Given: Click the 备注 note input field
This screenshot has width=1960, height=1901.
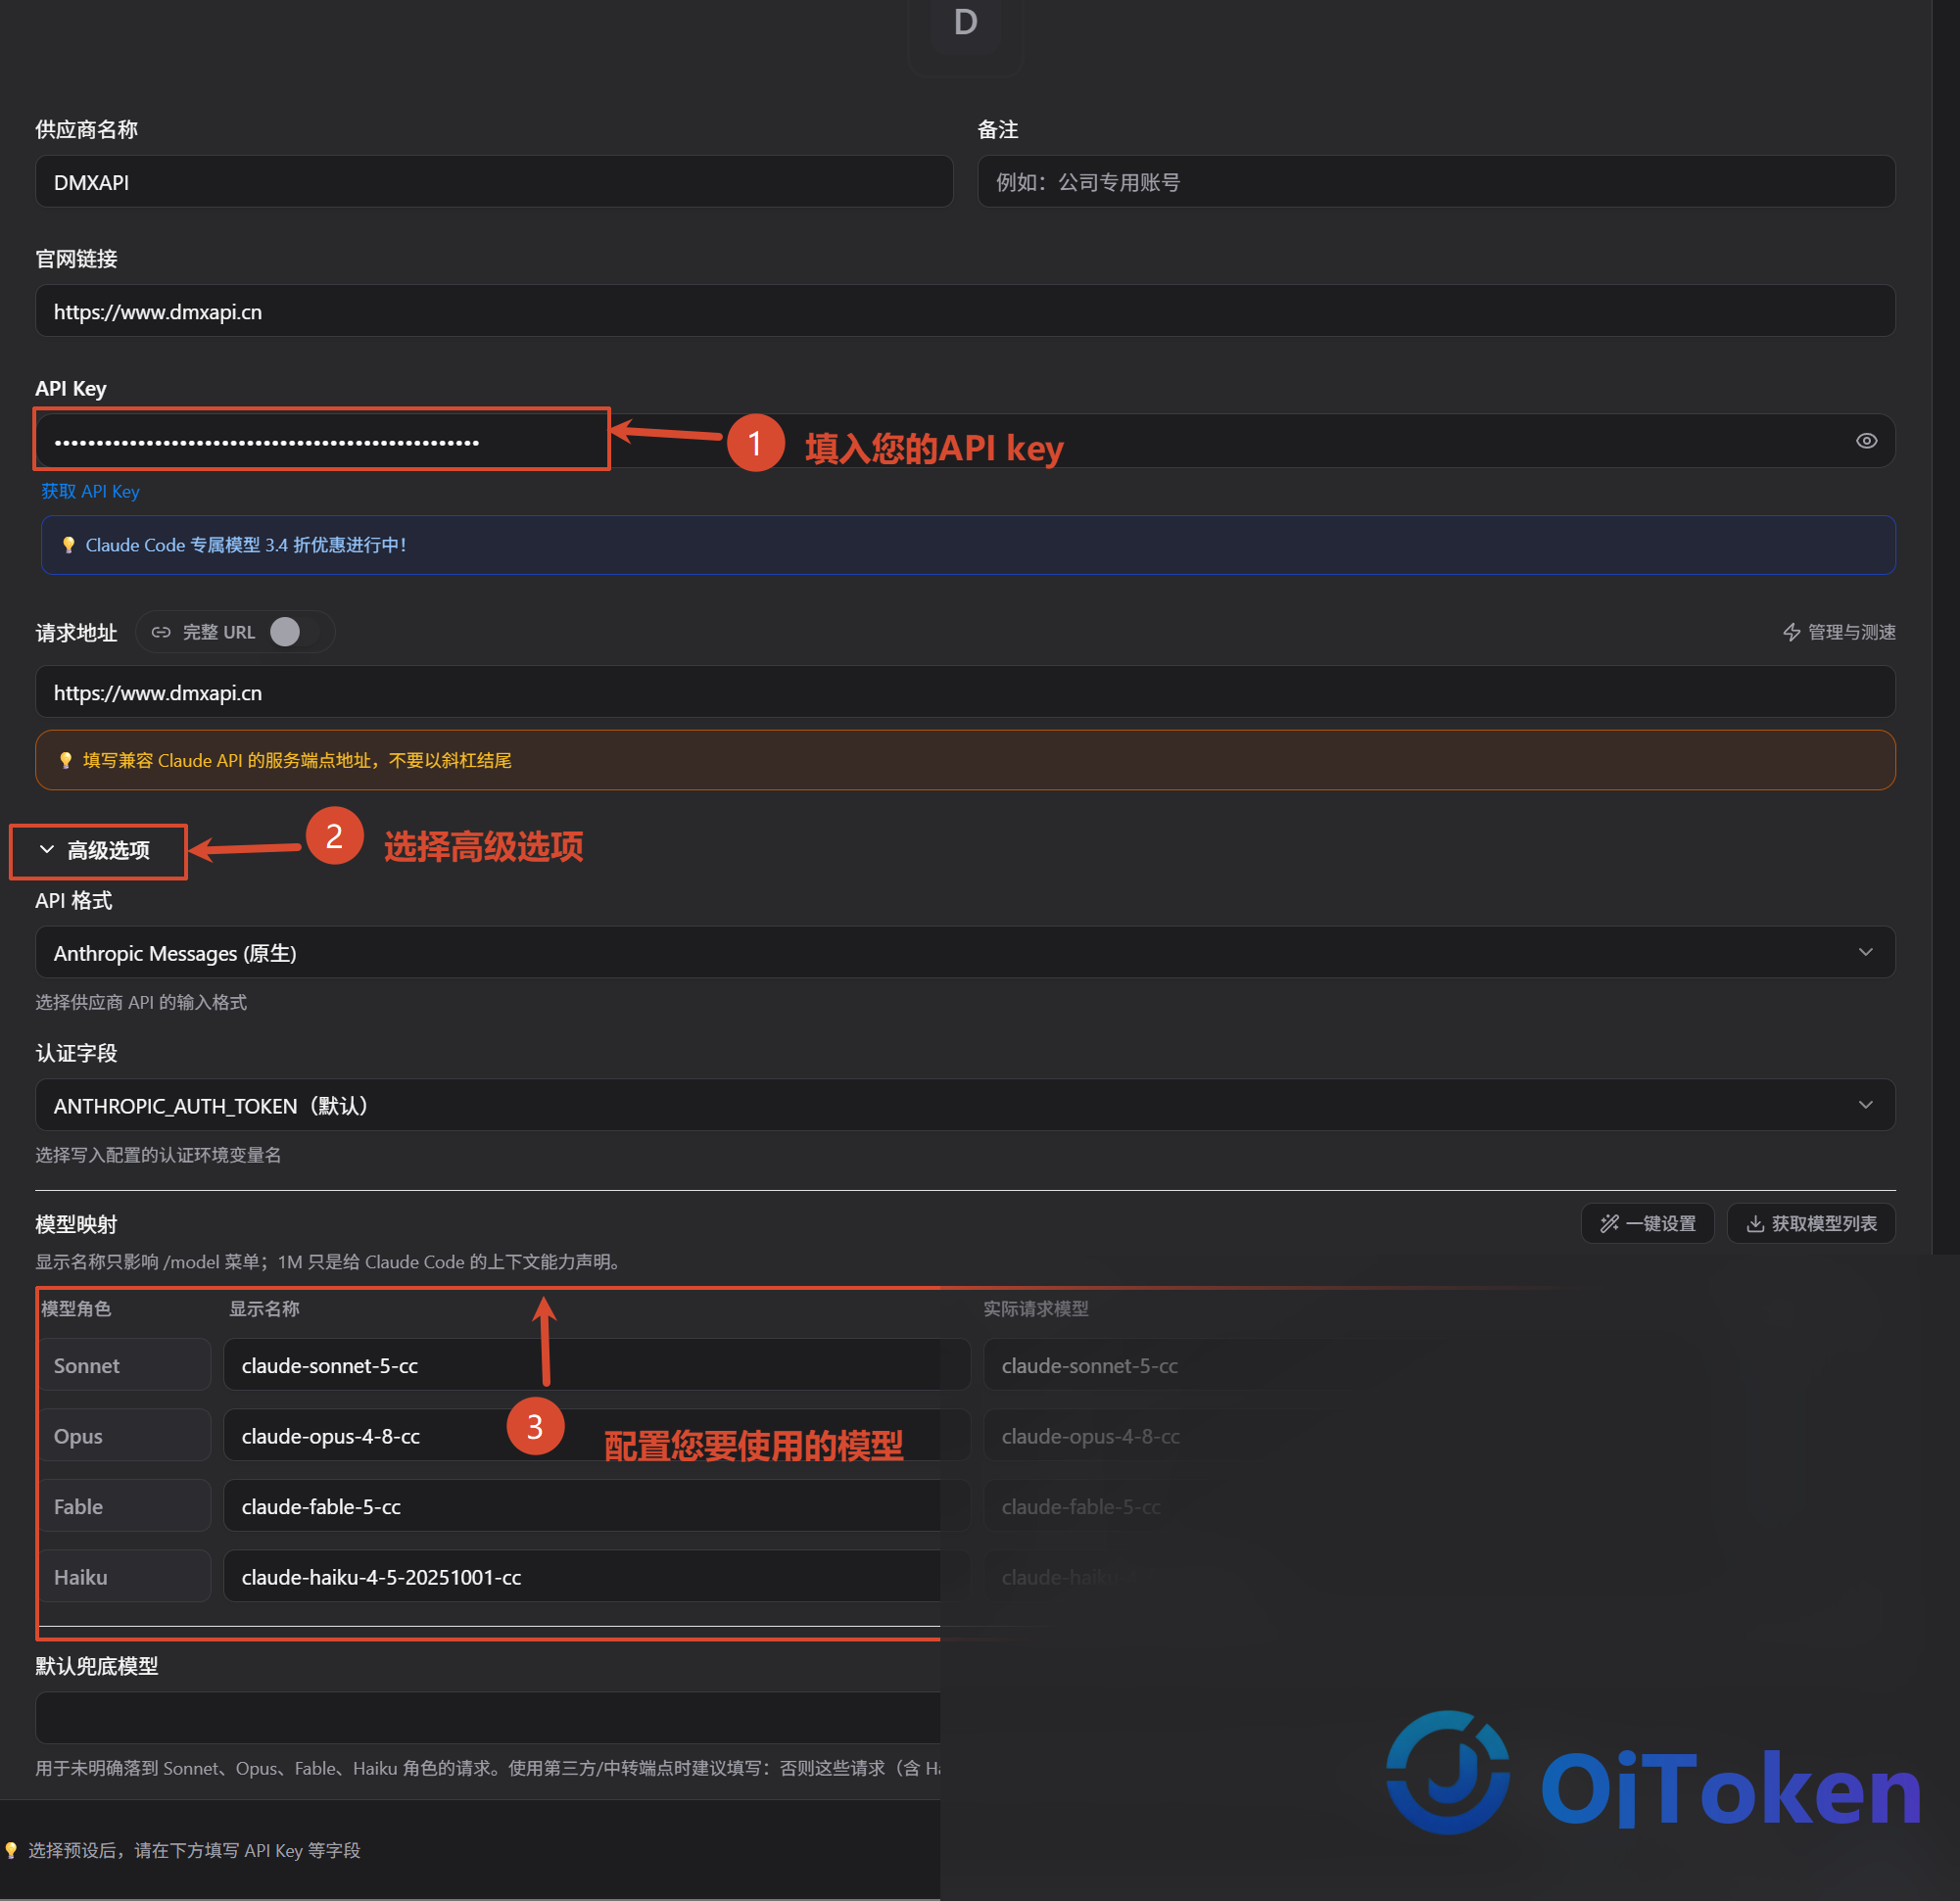Looking at the screenshot, I should [1436, 182].
